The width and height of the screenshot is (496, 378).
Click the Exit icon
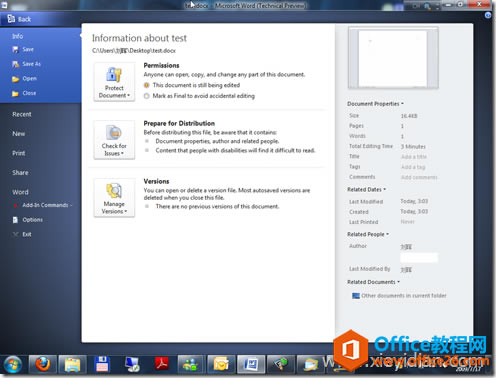(x=15, y=234)
